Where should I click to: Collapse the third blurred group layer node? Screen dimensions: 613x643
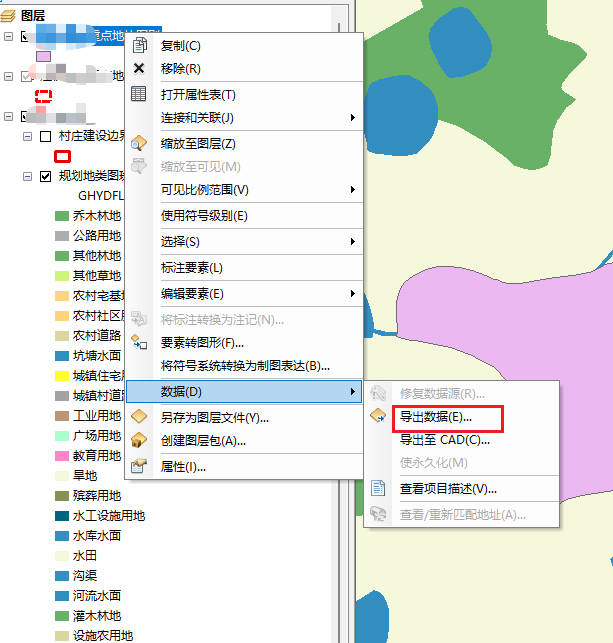click(x=8, y=116)
